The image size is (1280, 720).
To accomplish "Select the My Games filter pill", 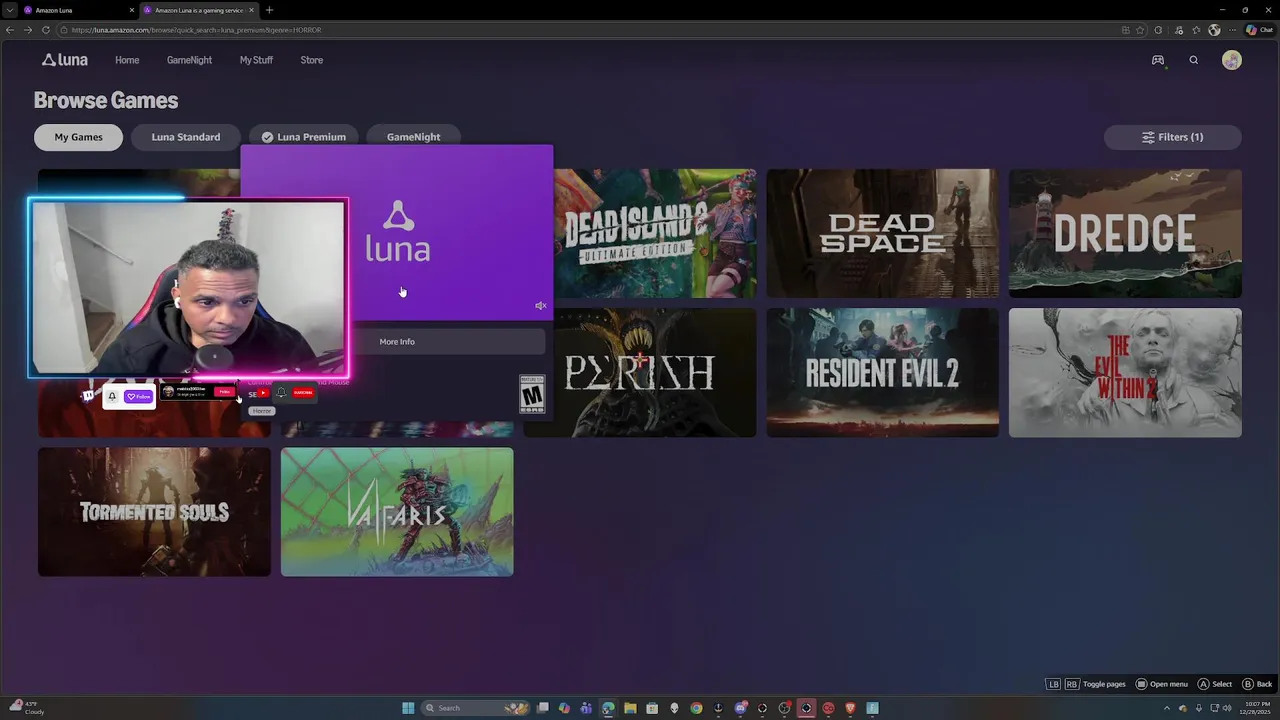I will coord(78,137).
